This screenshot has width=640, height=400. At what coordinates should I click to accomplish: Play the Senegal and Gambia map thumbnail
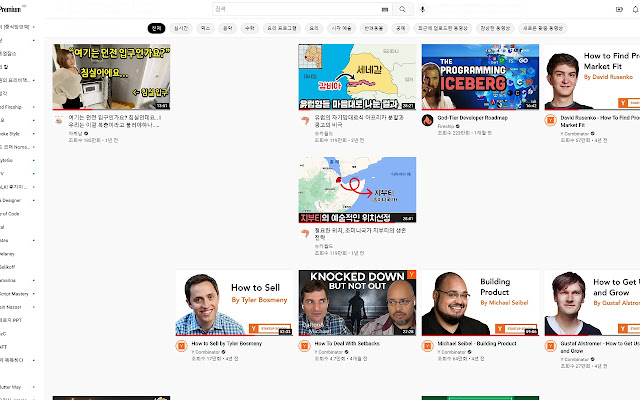pos(357,77)
